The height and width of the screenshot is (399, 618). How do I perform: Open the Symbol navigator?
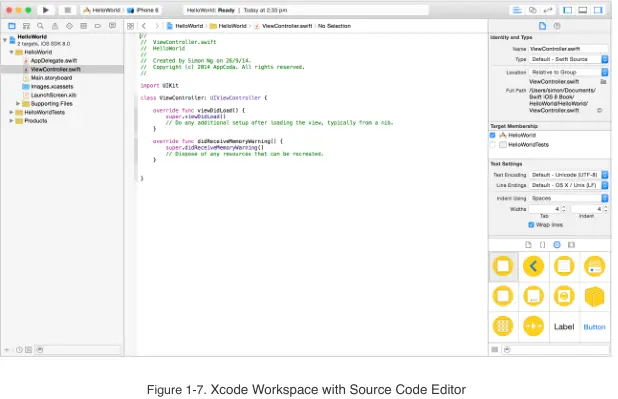pyautogui.click(x=26, y=26)
